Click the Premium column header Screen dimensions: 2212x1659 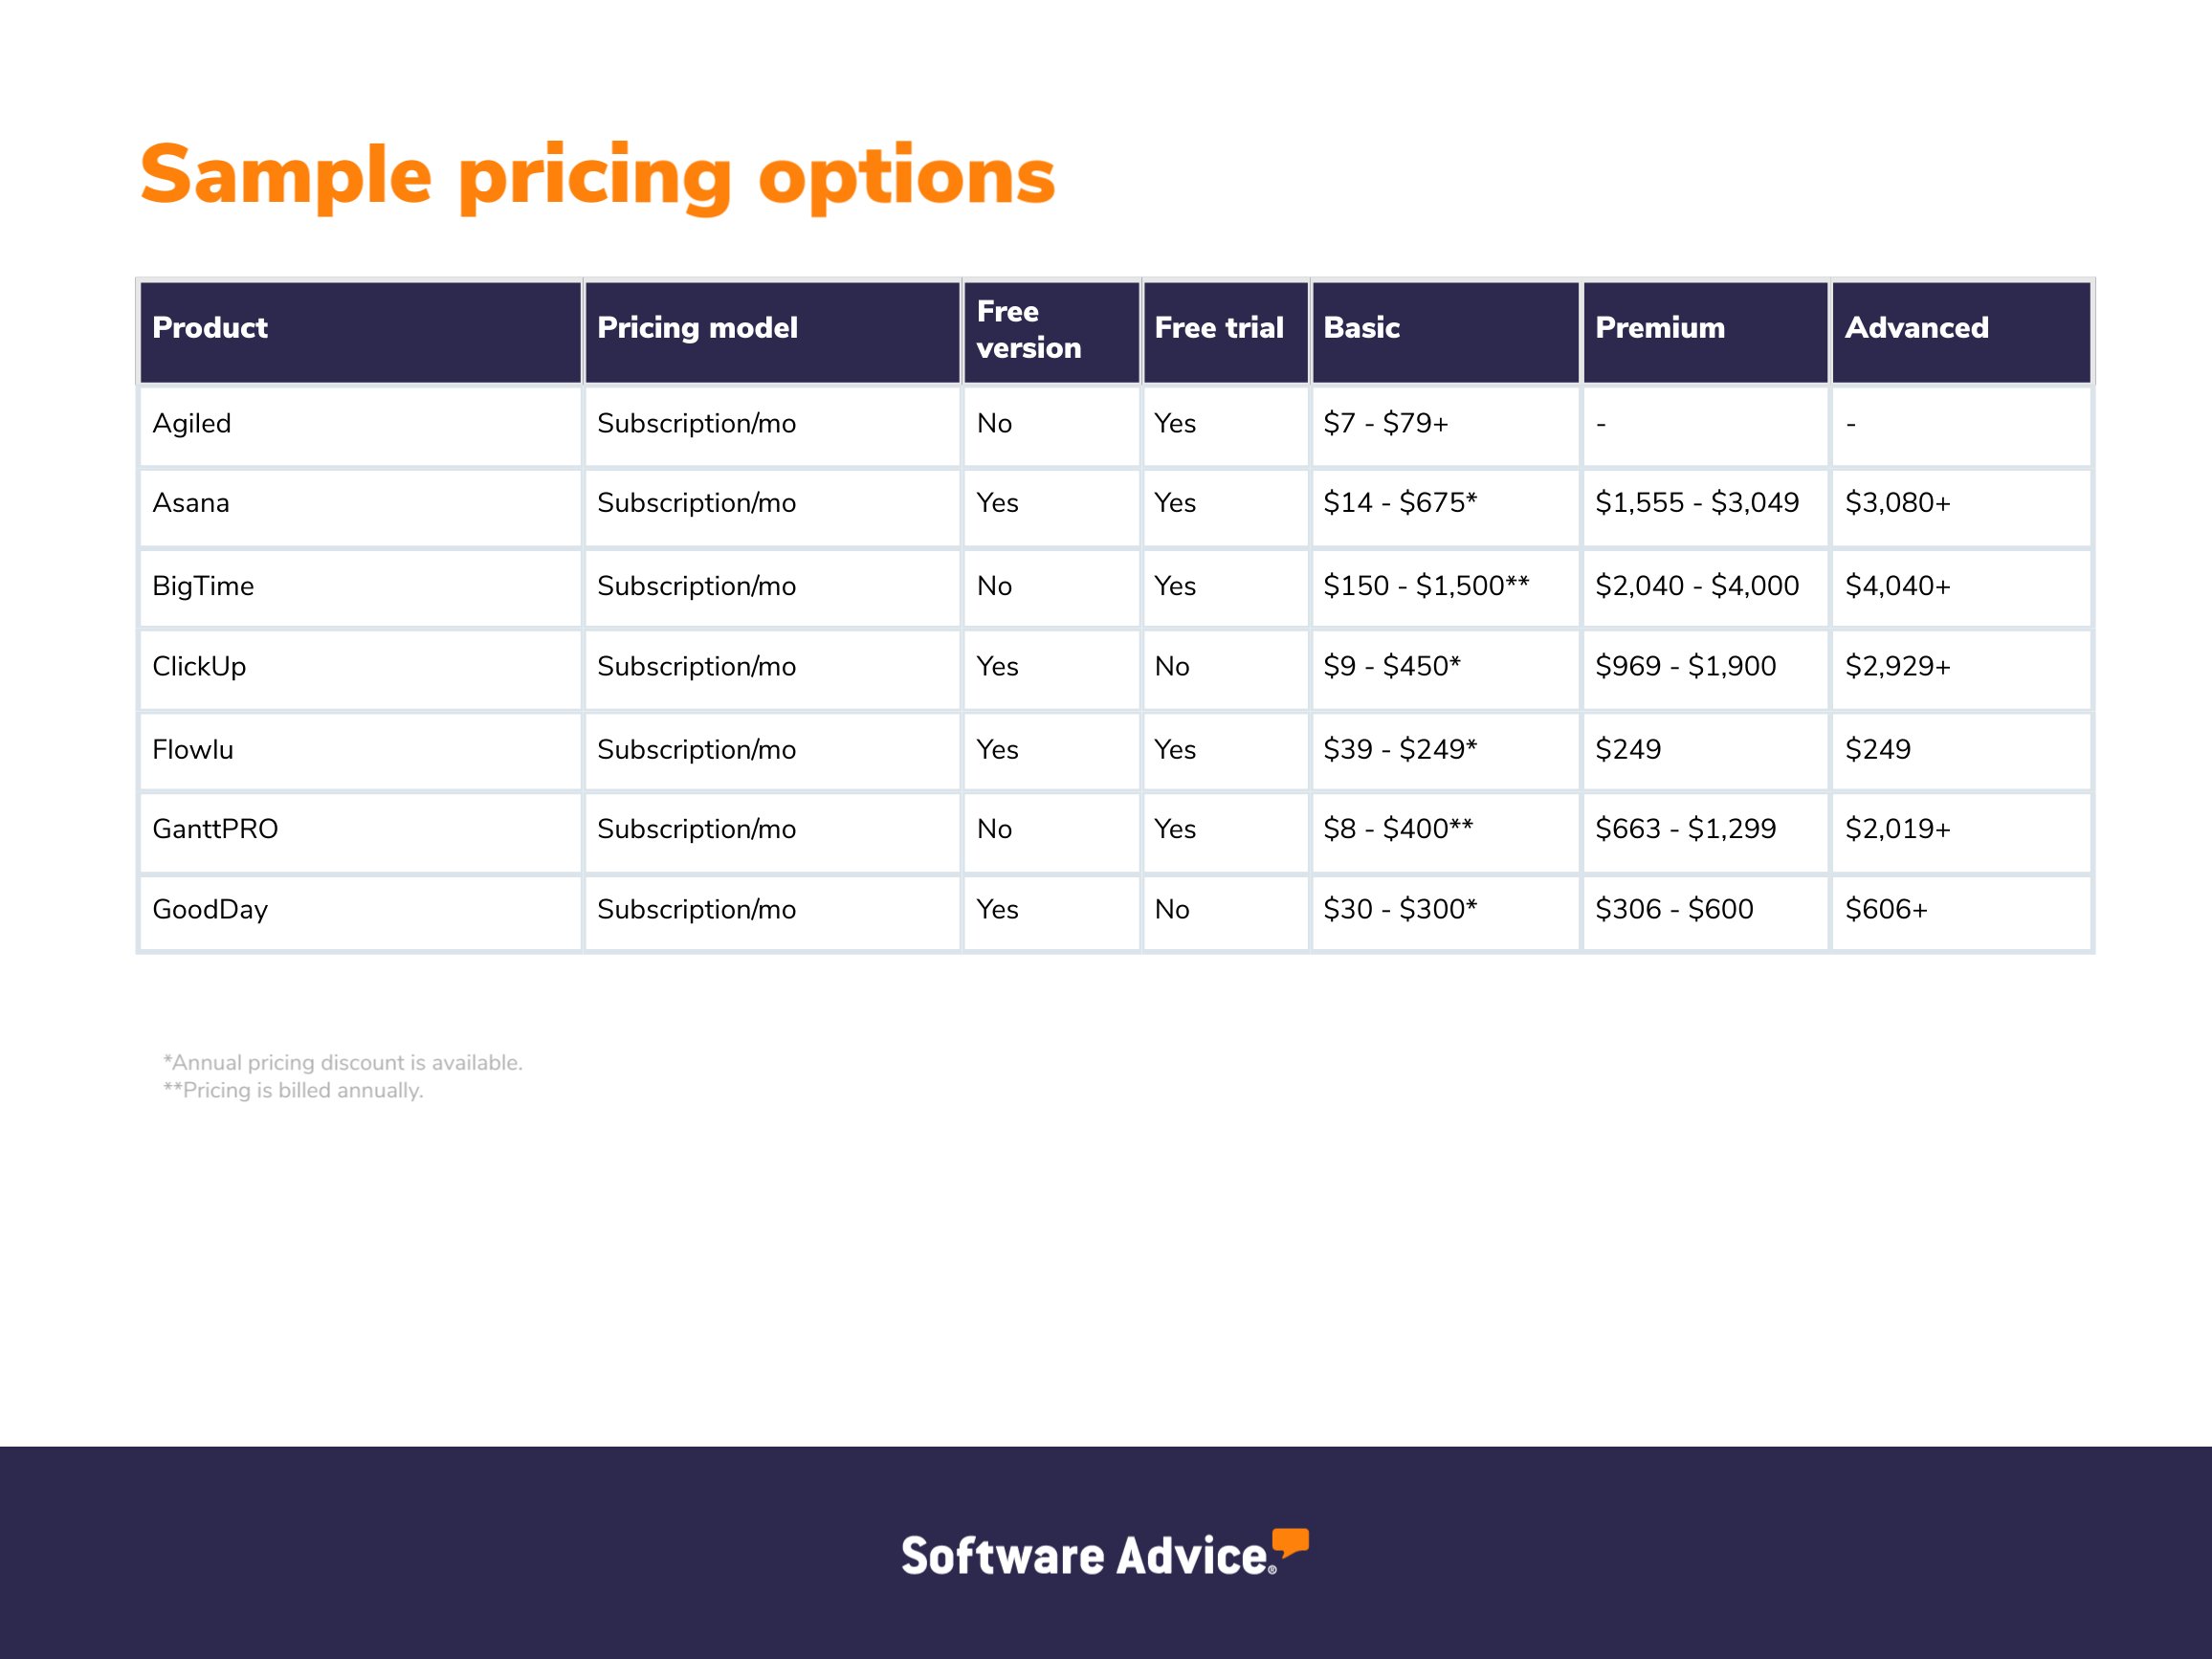tap(1659, 328)
